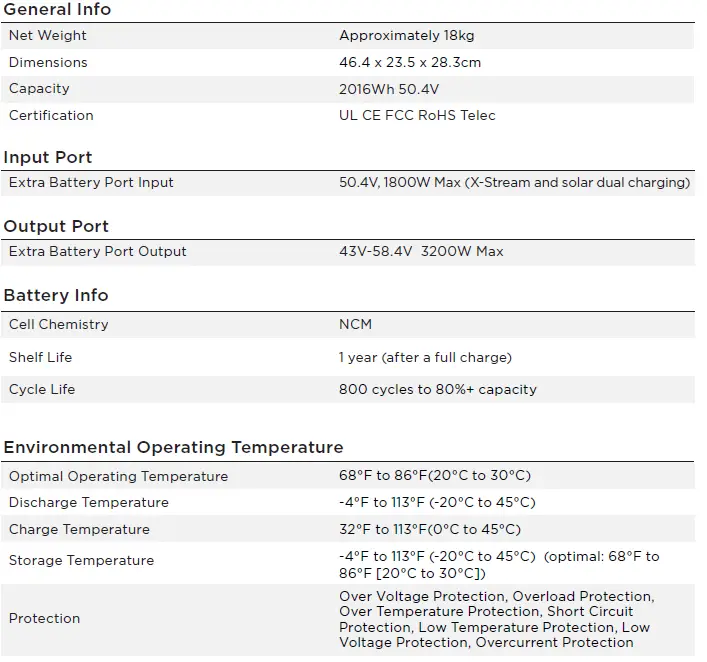Select the 43V-58.4V 3200W Max value
This screenshot has height=662, width=707.
(421, 251)
